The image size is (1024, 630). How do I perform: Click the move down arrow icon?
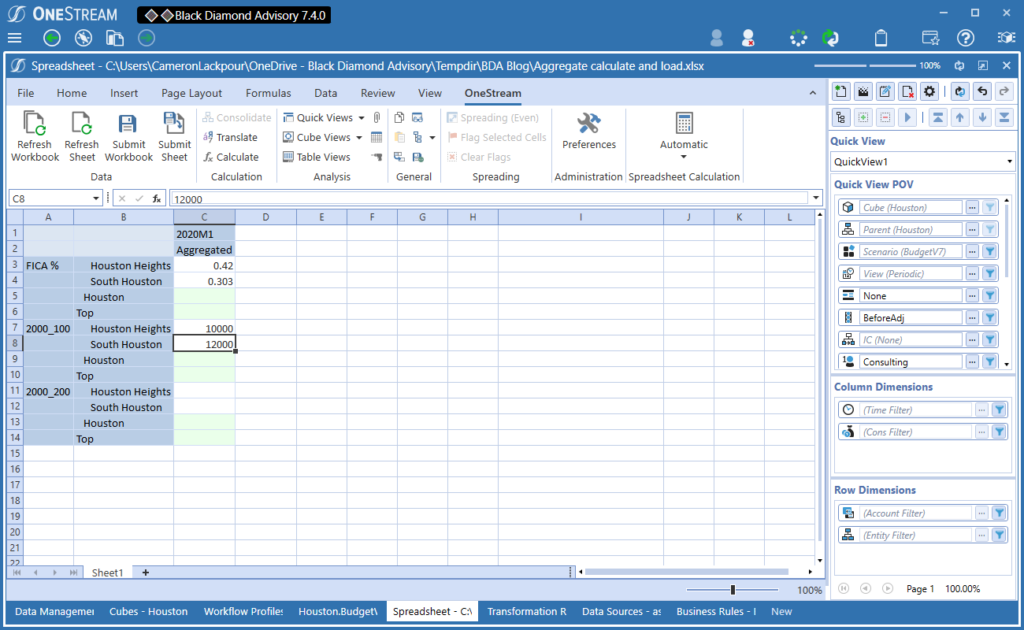coord(982,118)
